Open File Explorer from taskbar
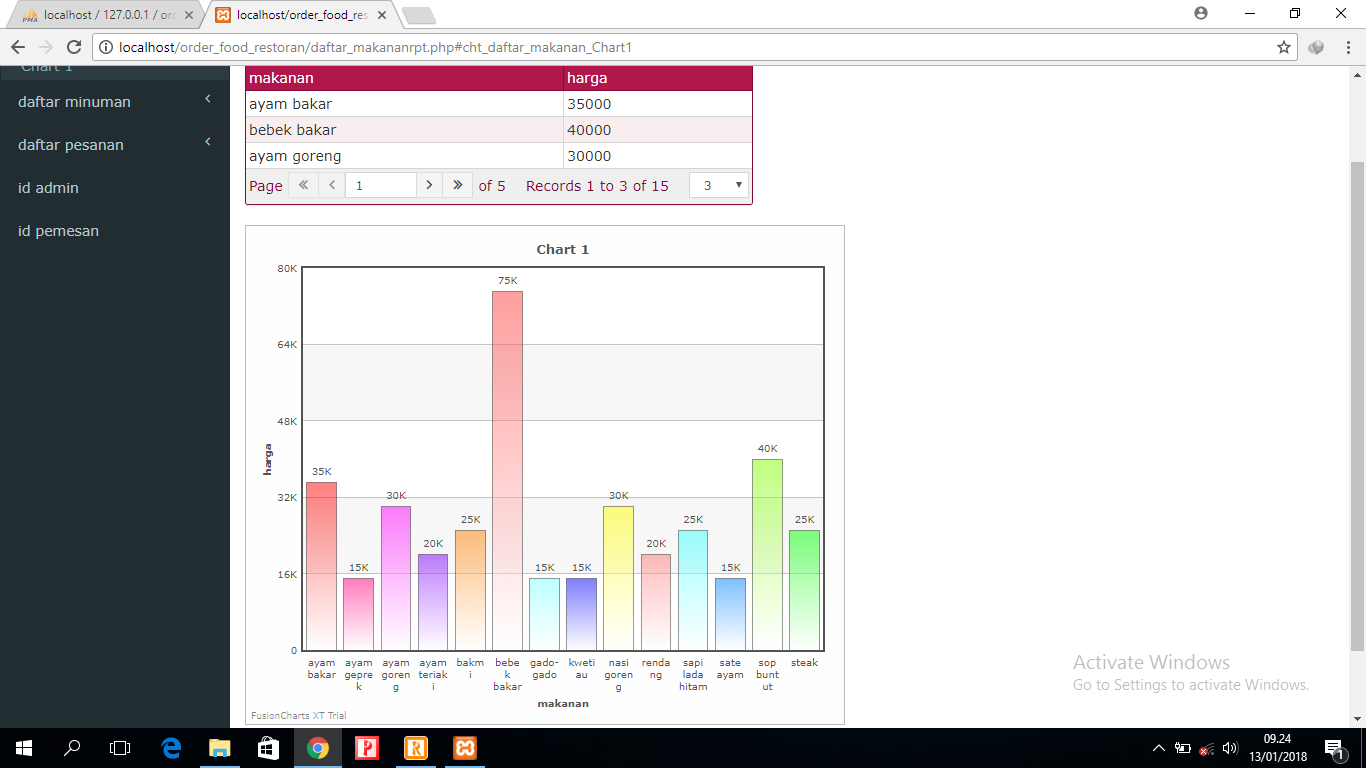Image resolution: width=1366 pixels, height=768 pixels. coord(220,747)
